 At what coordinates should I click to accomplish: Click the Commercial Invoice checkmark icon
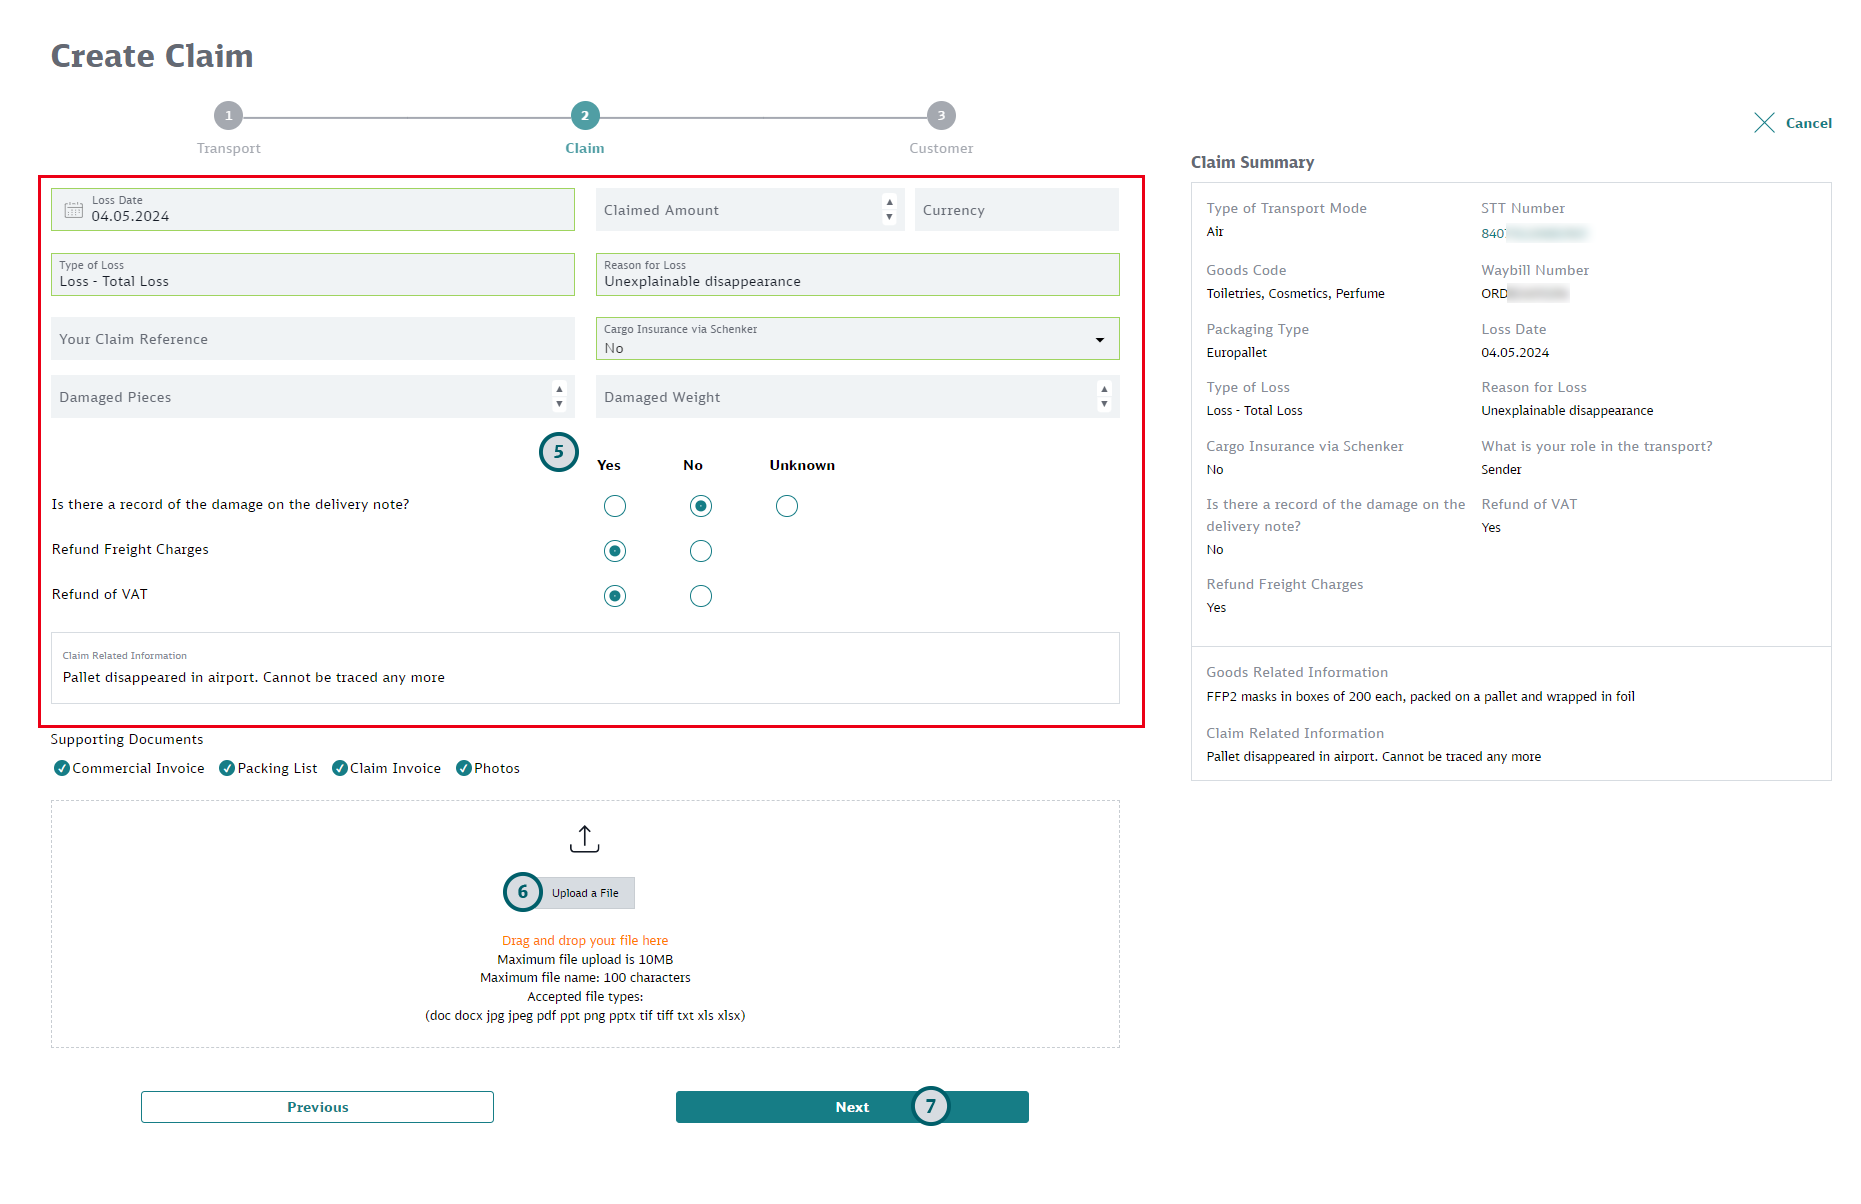point(62,768)
